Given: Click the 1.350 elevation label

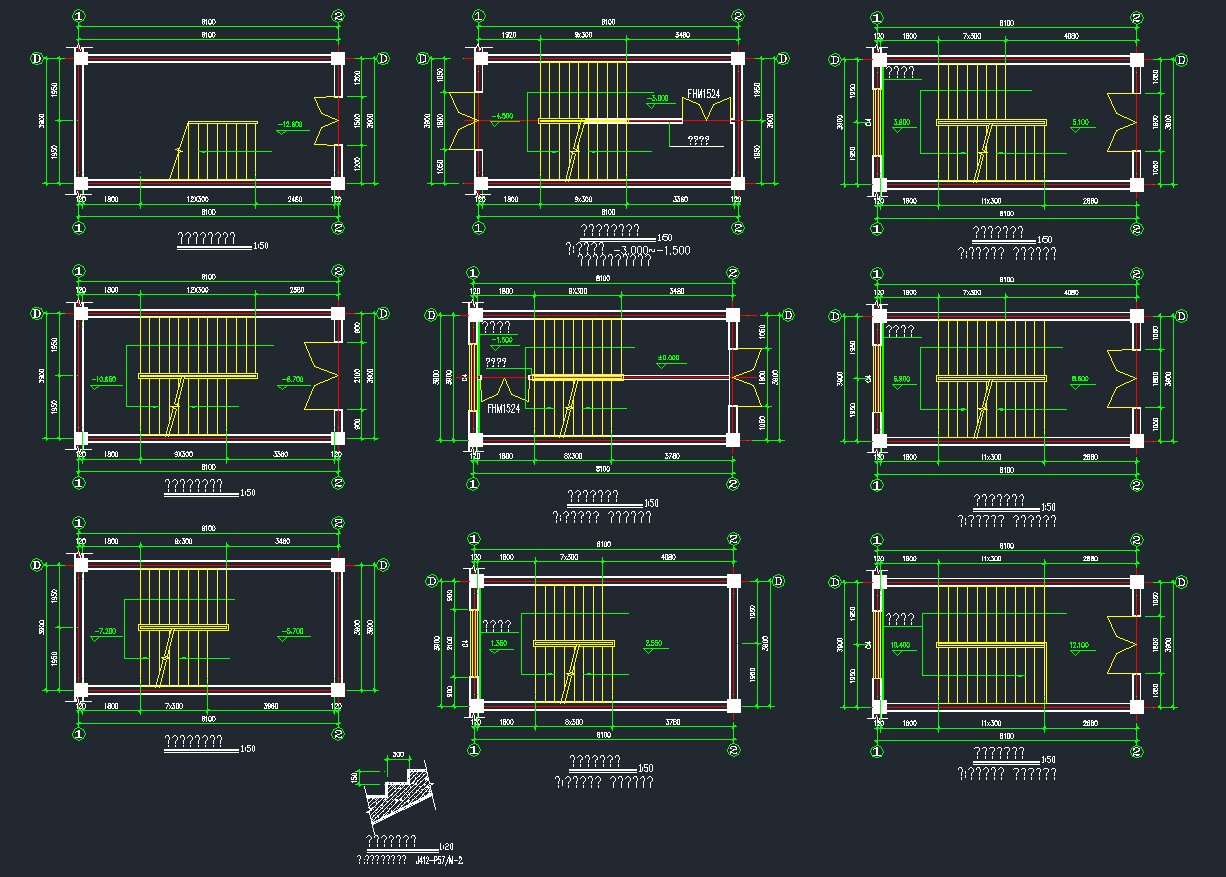Looking at the screenshot, I should click(502, 644).
